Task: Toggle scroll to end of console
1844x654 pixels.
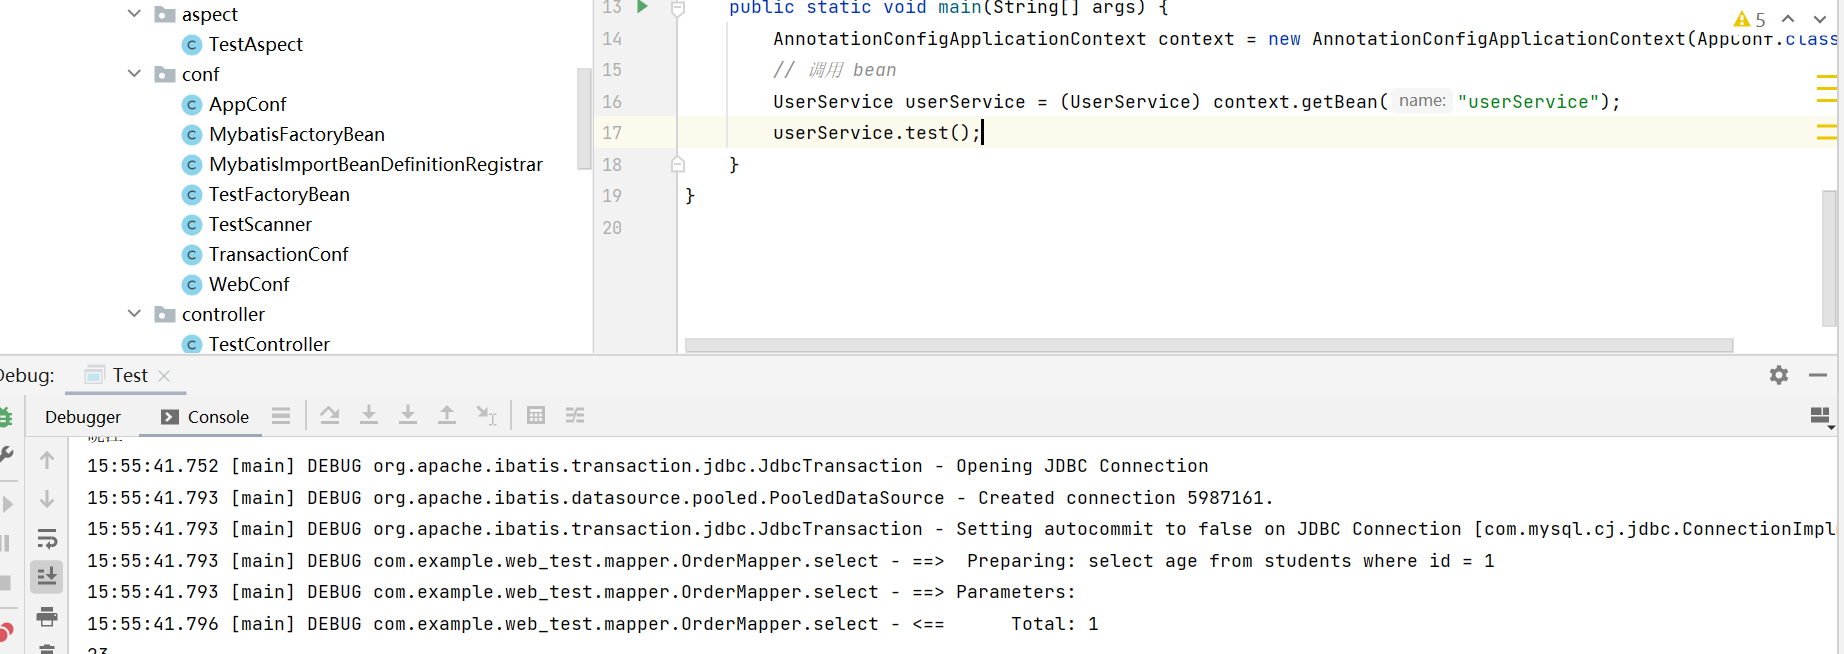Action: tap(47, 577)
